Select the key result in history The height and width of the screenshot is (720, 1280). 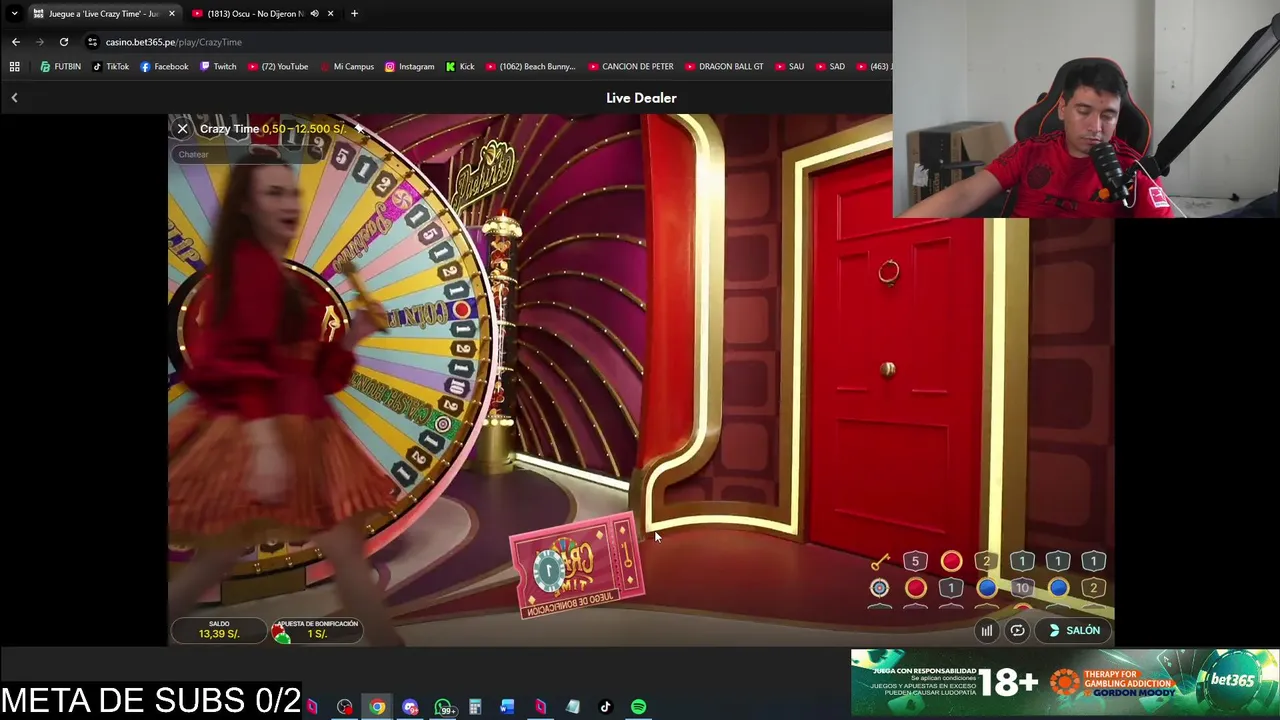coord(879,562)
